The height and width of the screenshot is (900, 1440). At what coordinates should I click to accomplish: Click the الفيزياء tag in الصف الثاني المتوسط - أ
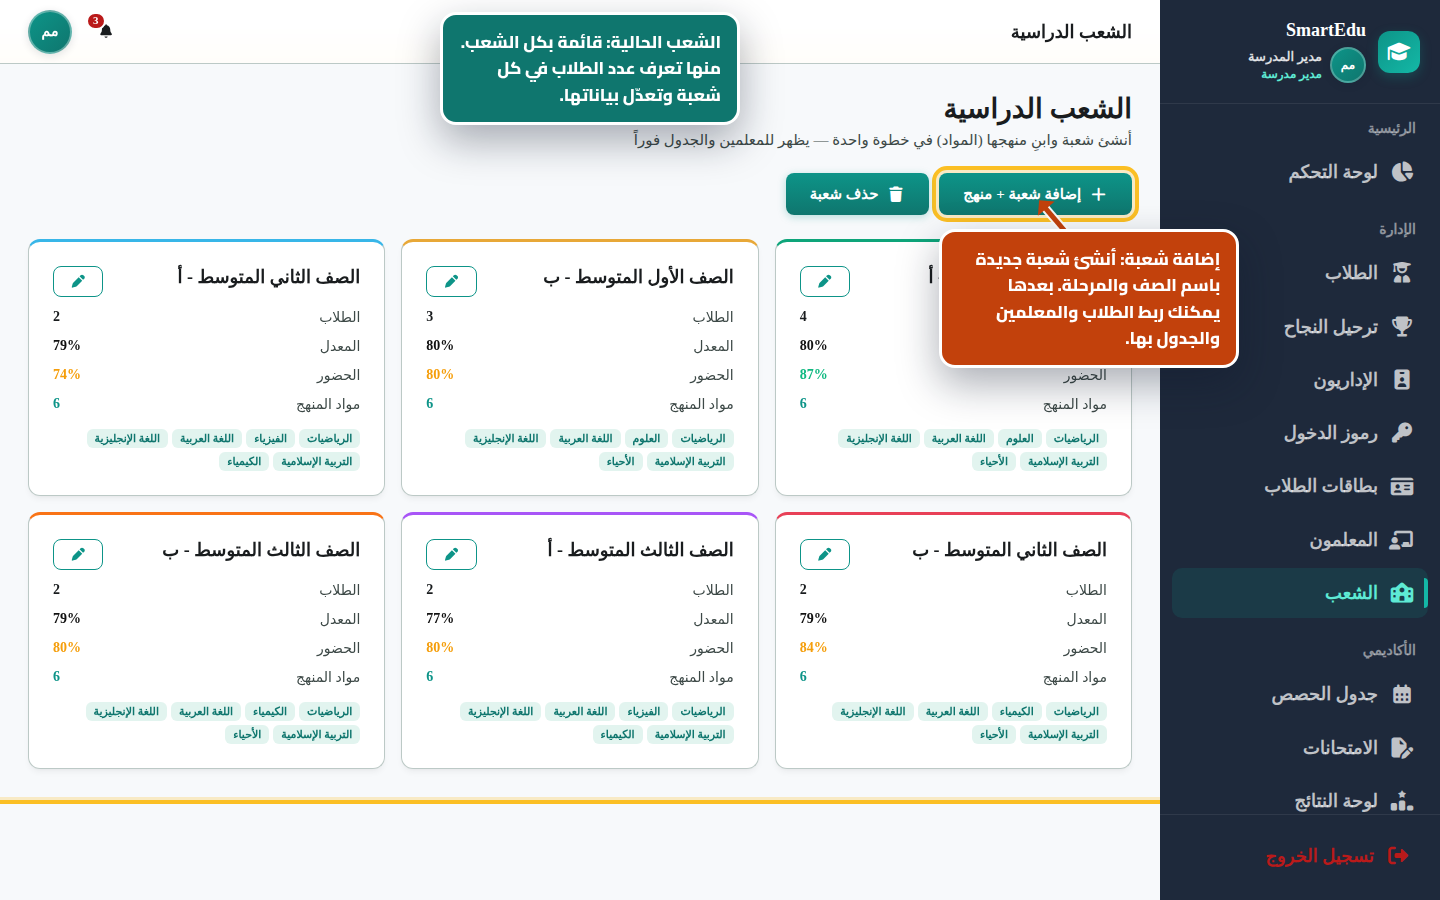pos(270,438)
